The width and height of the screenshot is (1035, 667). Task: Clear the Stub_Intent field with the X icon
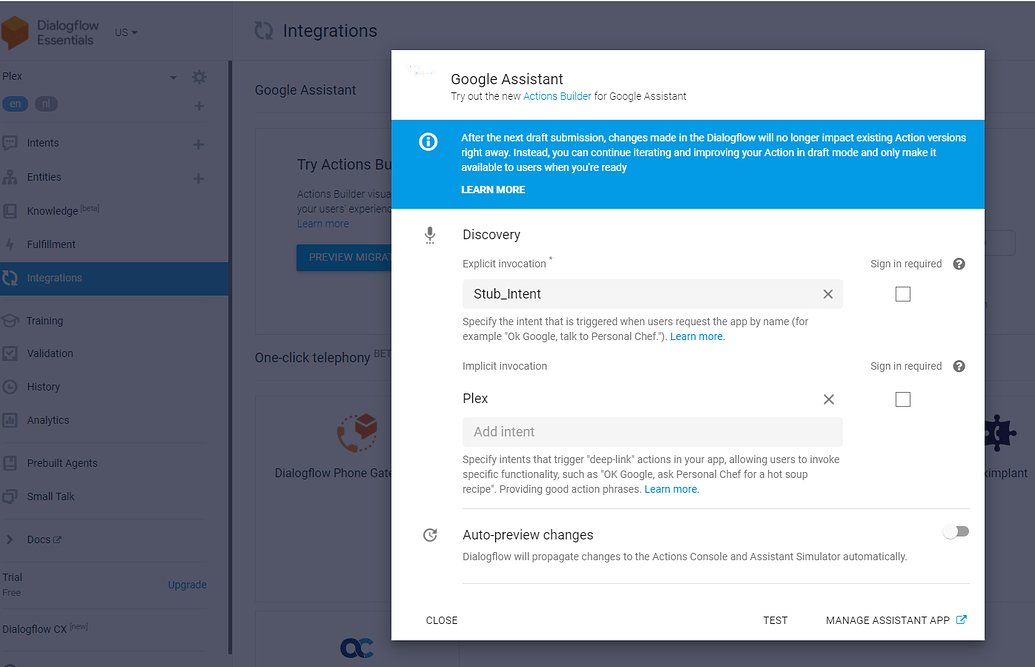pos(828,294)
